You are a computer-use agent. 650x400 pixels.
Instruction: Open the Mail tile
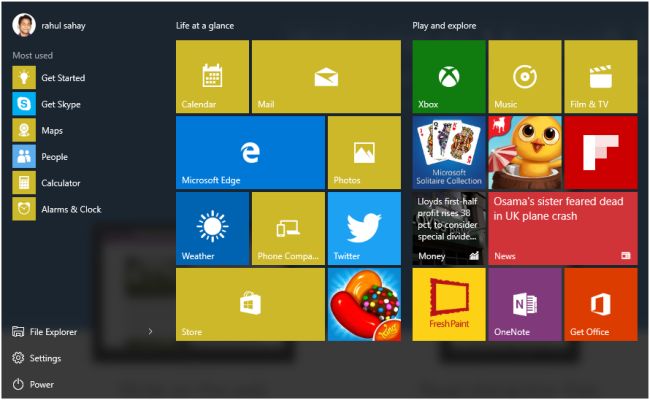(x=326, y=77)
